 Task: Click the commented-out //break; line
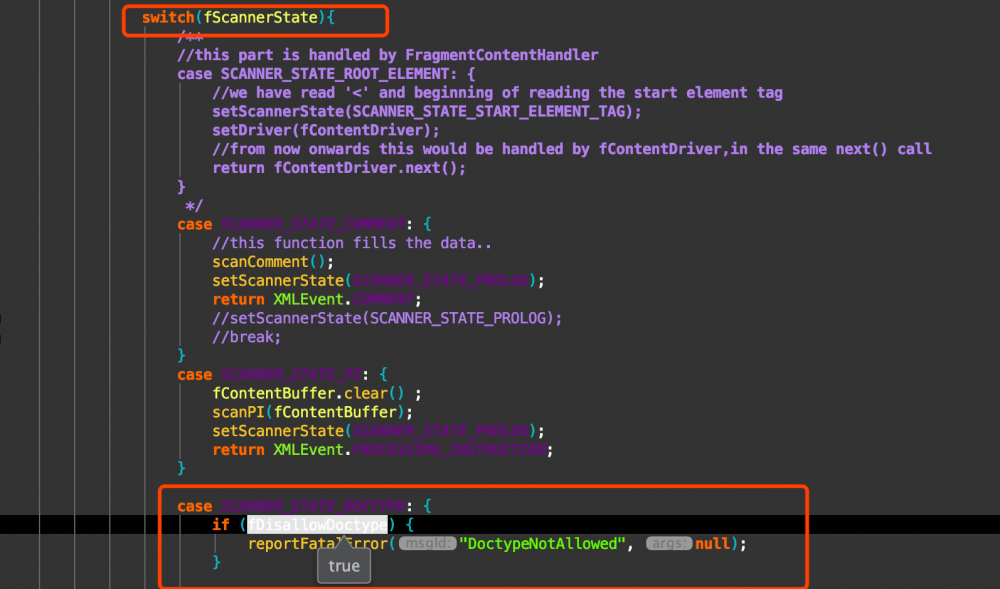coord(247,337)
